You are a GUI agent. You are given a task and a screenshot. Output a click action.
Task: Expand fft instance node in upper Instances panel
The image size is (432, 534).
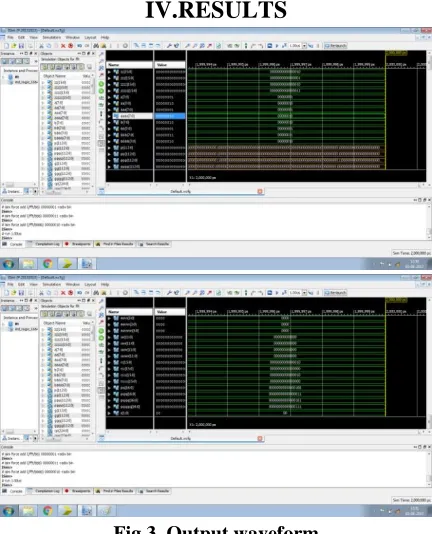click(x=4, y=77)
